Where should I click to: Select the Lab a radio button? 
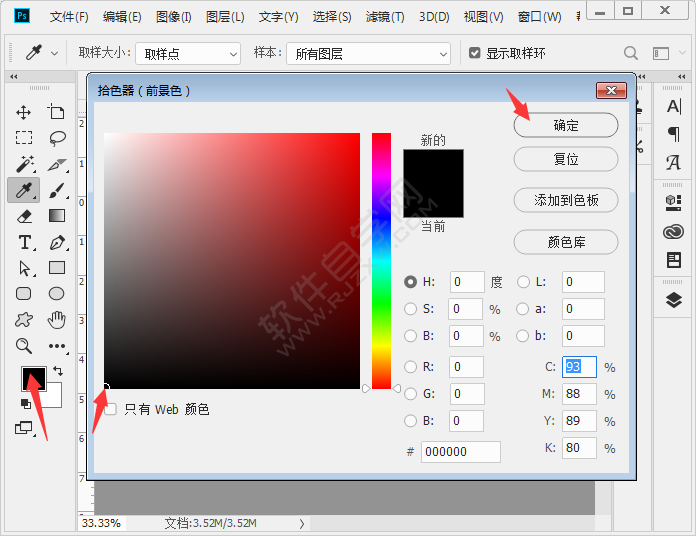[x=522, y=309]
